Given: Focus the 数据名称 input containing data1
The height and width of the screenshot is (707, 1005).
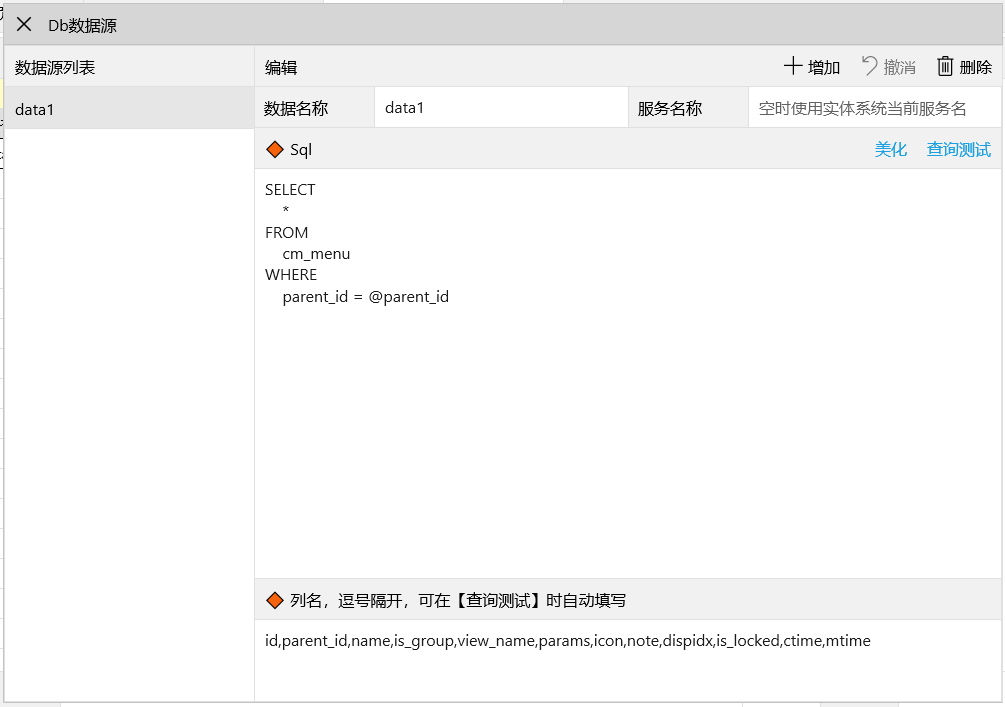Looking at the screenshot, I should pyautogui.click(x=501, y=108).
